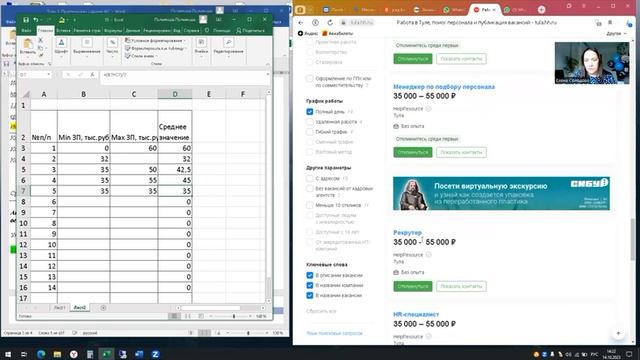The width and height of the screenshot is (640, 360).
Task: Save the Excel workbook via toolbar icon
Action: (26, 20)
